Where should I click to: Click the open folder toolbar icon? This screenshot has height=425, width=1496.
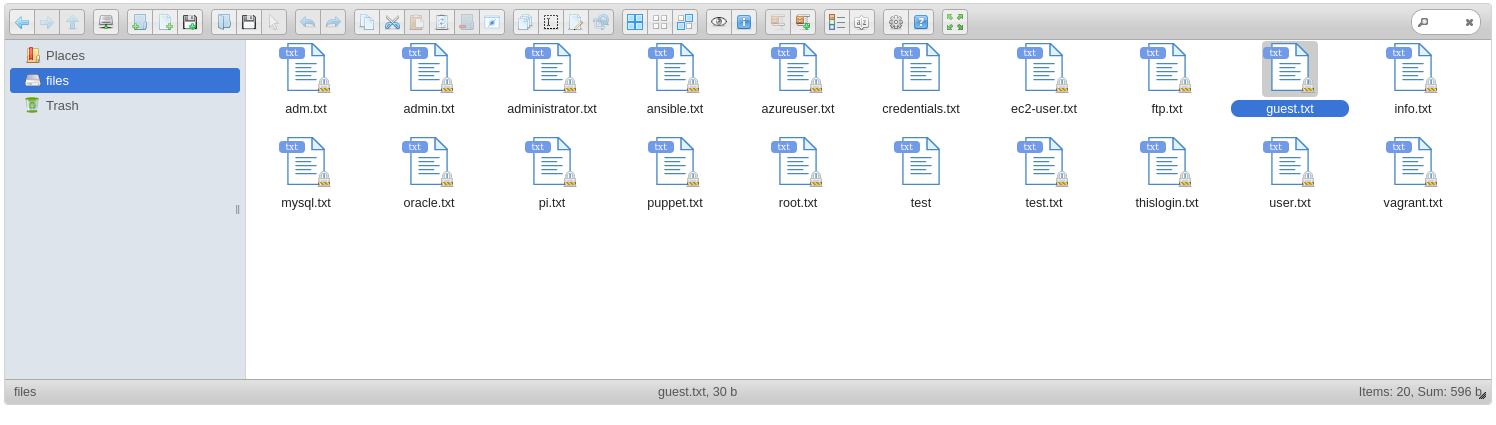[x=224, y=22]
